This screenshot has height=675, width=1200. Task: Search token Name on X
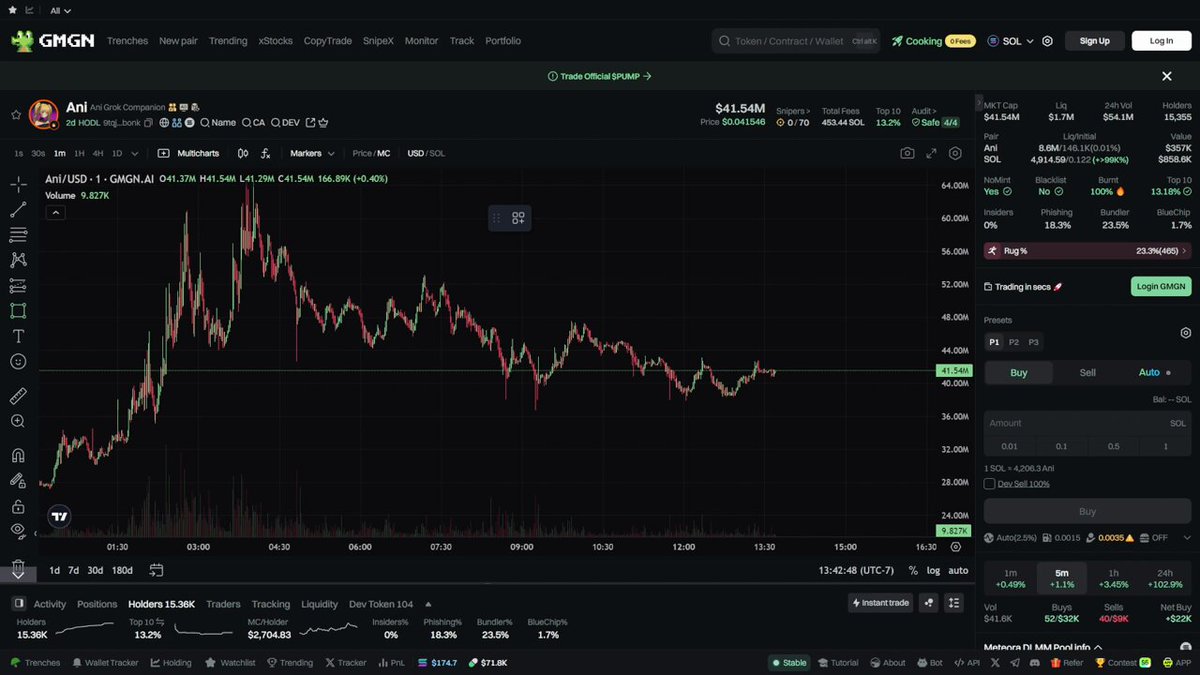(x=218, y=123)
